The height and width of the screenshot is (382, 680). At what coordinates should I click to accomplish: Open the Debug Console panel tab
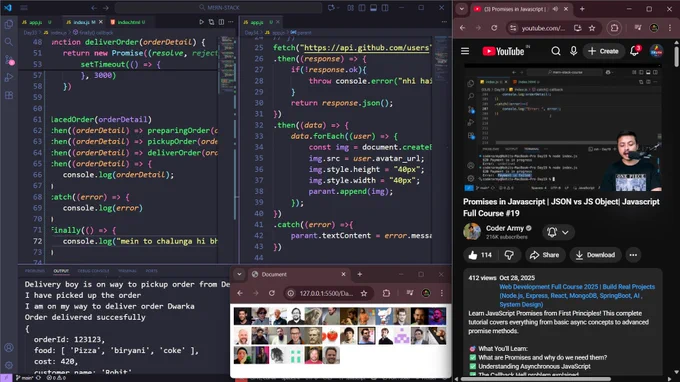coord(93,271)
